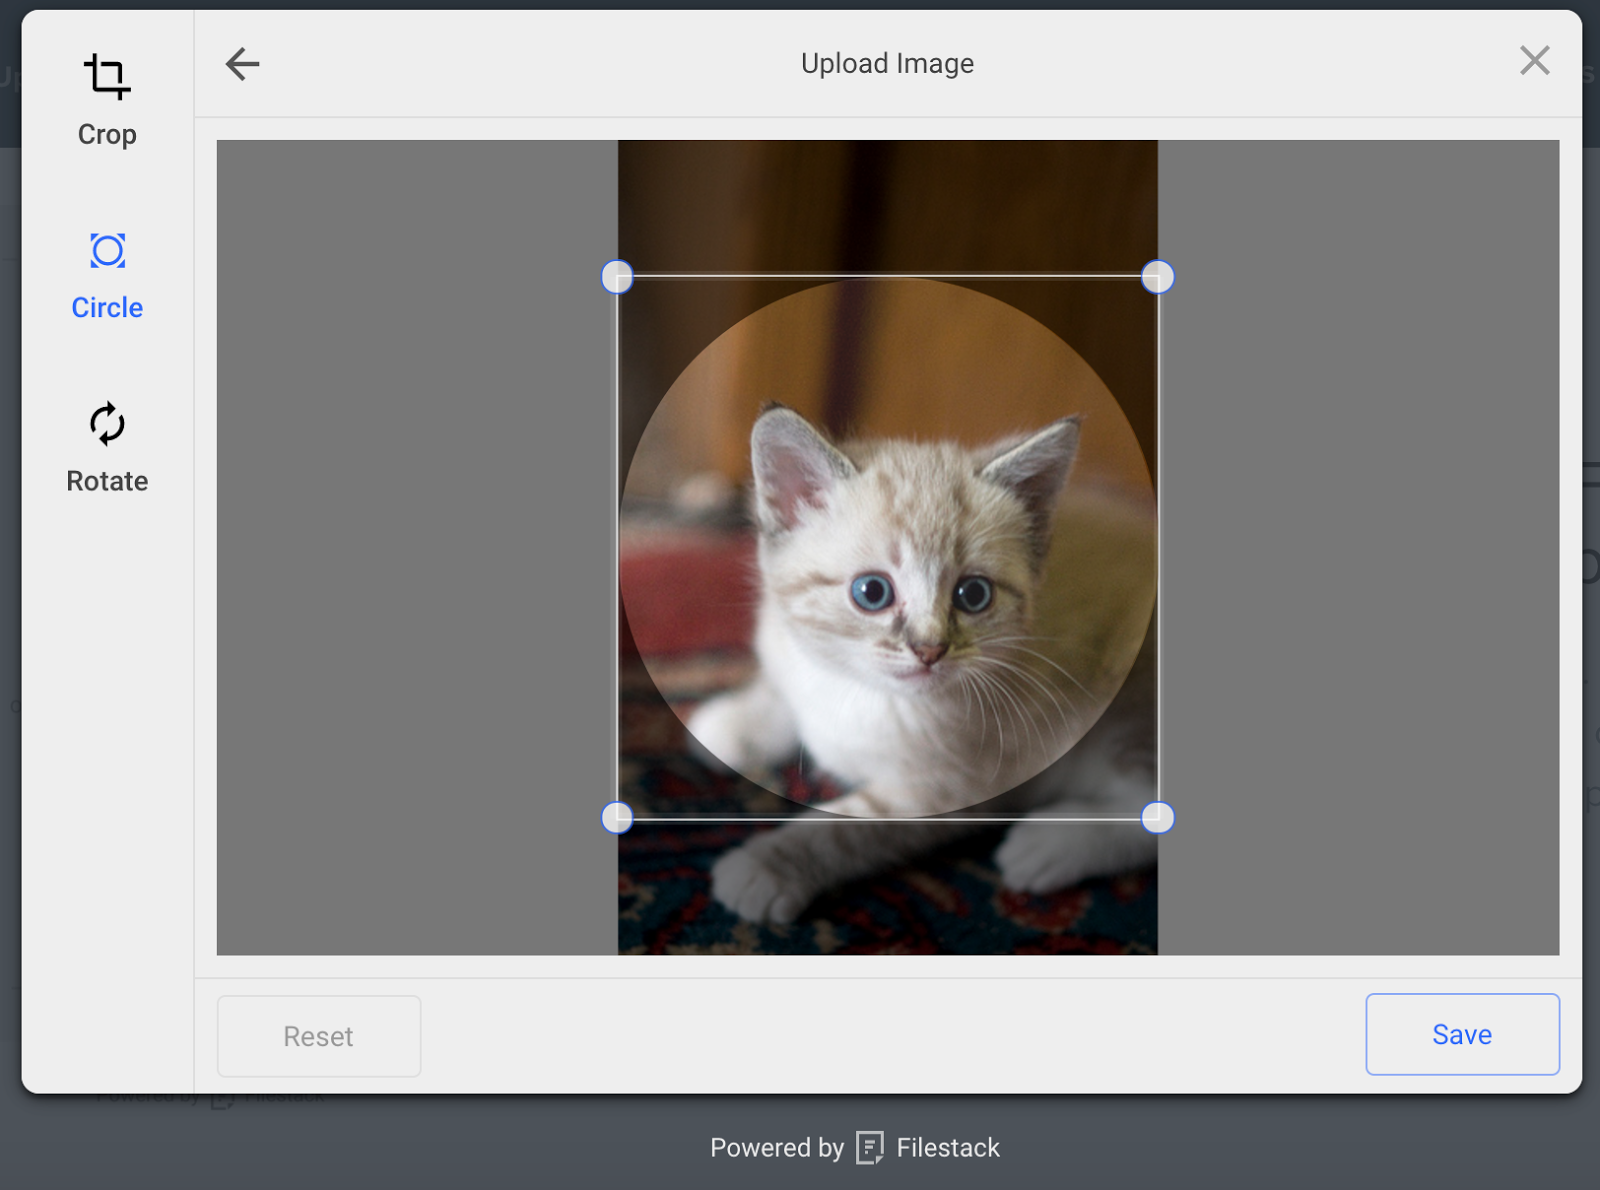Click the Rotate tool label
This screenshot has height=1190, width=1600.
pos(106,480)
